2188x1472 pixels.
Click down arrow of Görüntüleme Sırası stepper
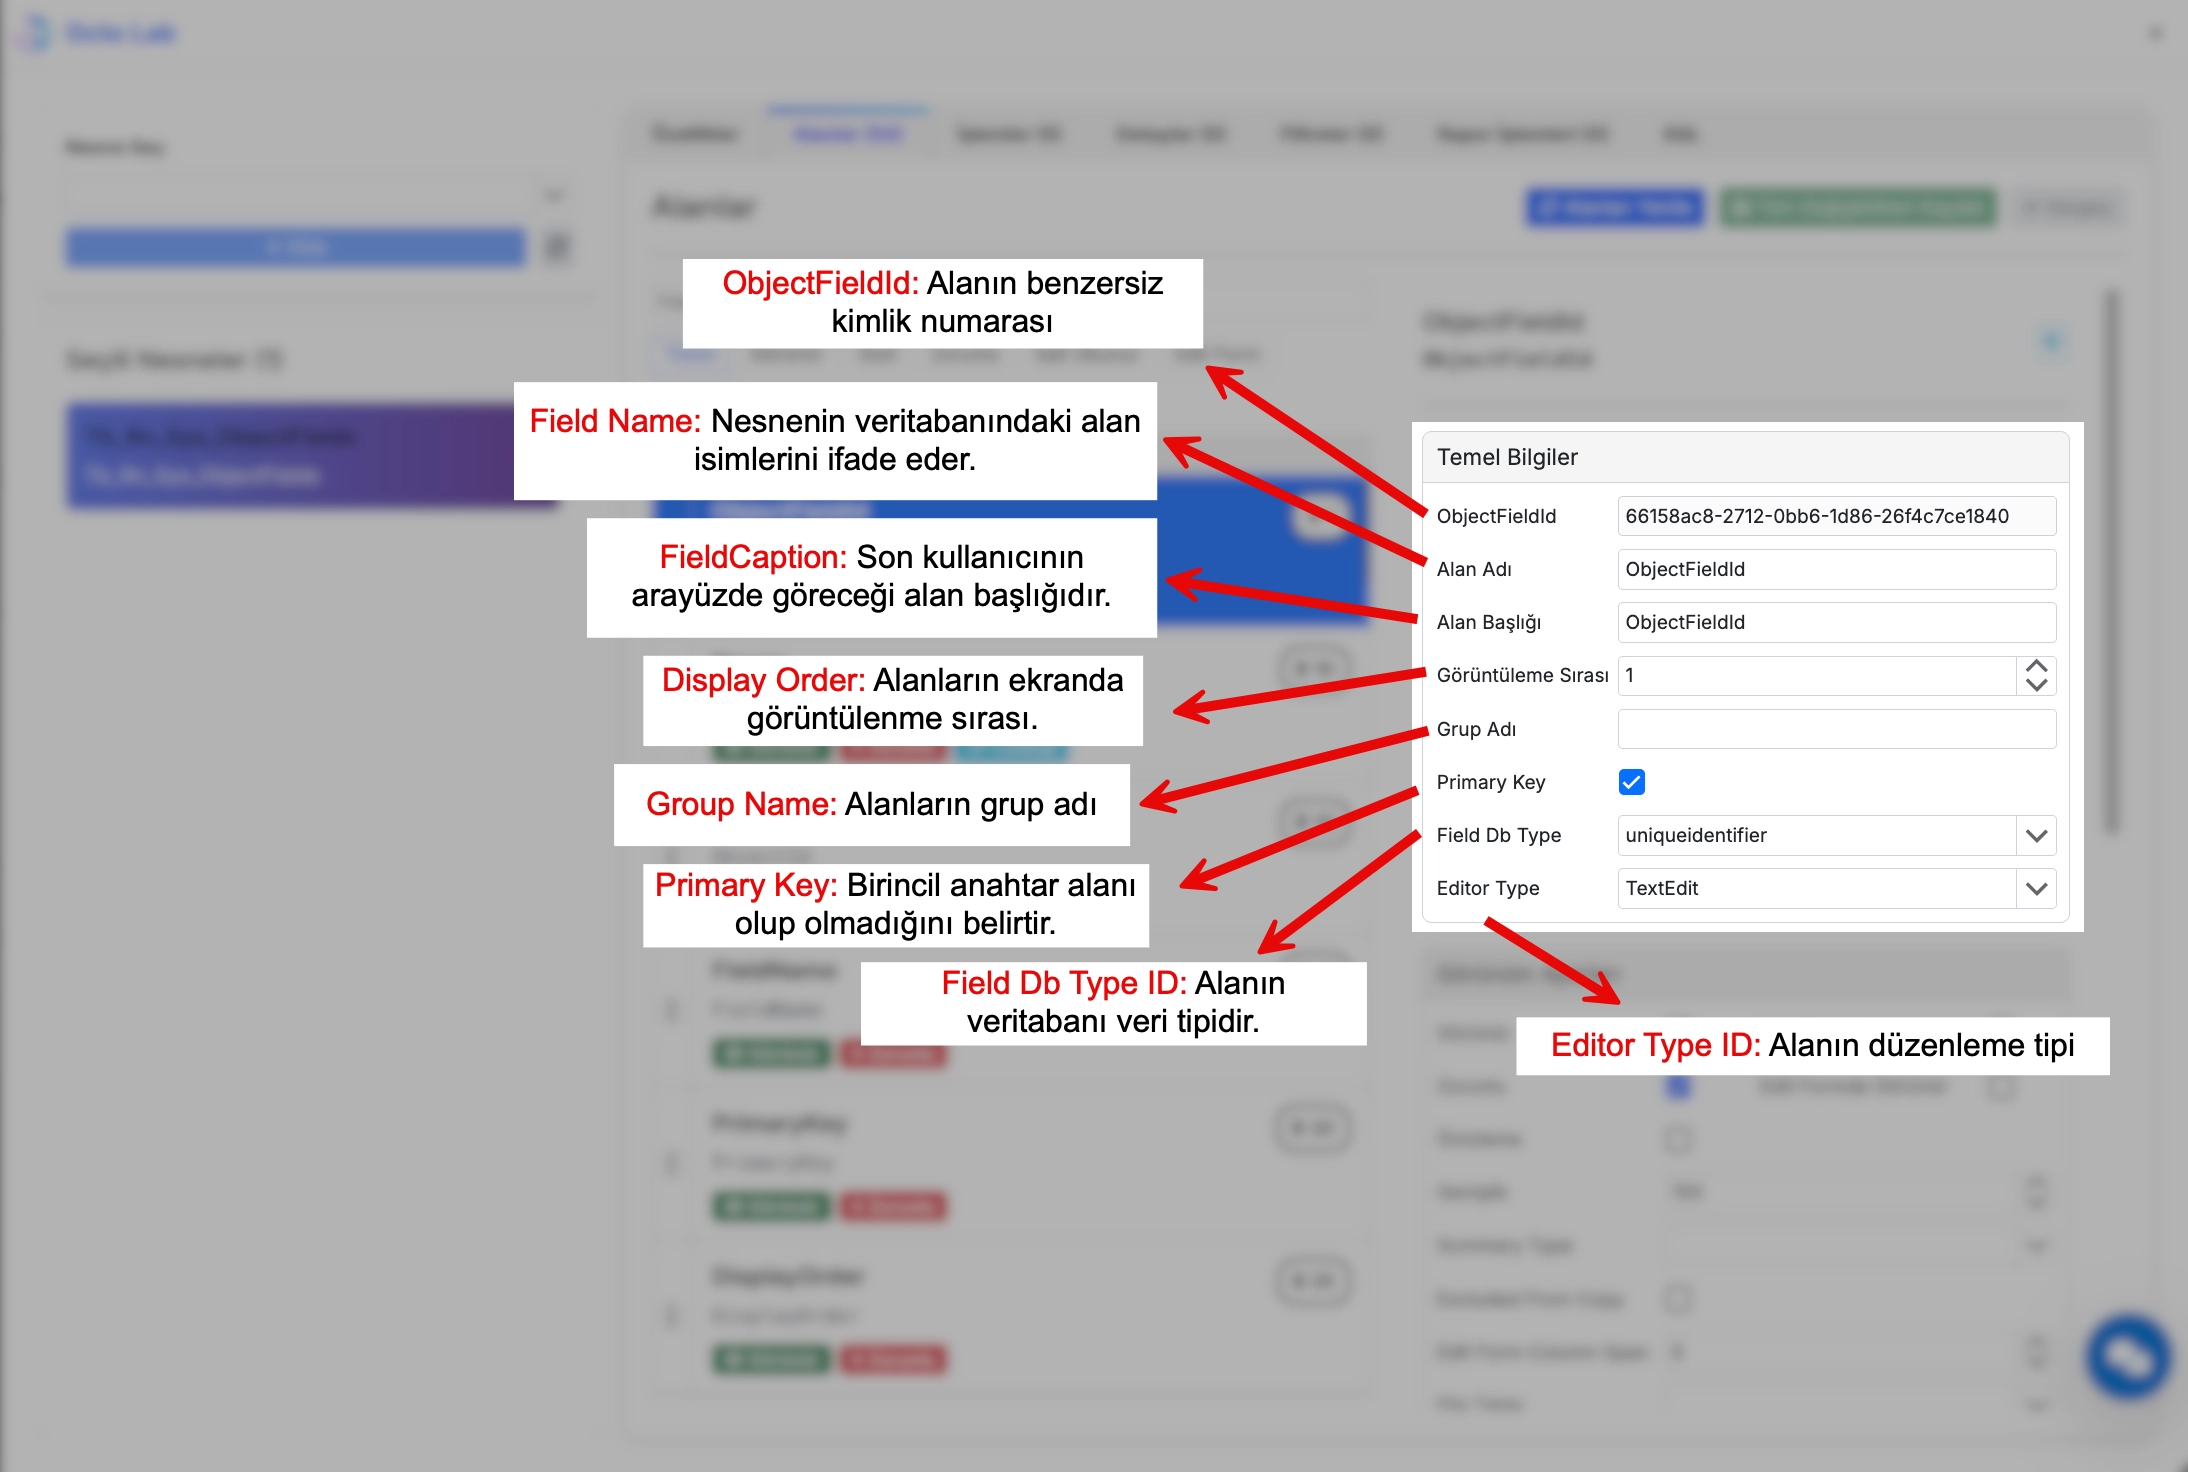point(2036,686)
